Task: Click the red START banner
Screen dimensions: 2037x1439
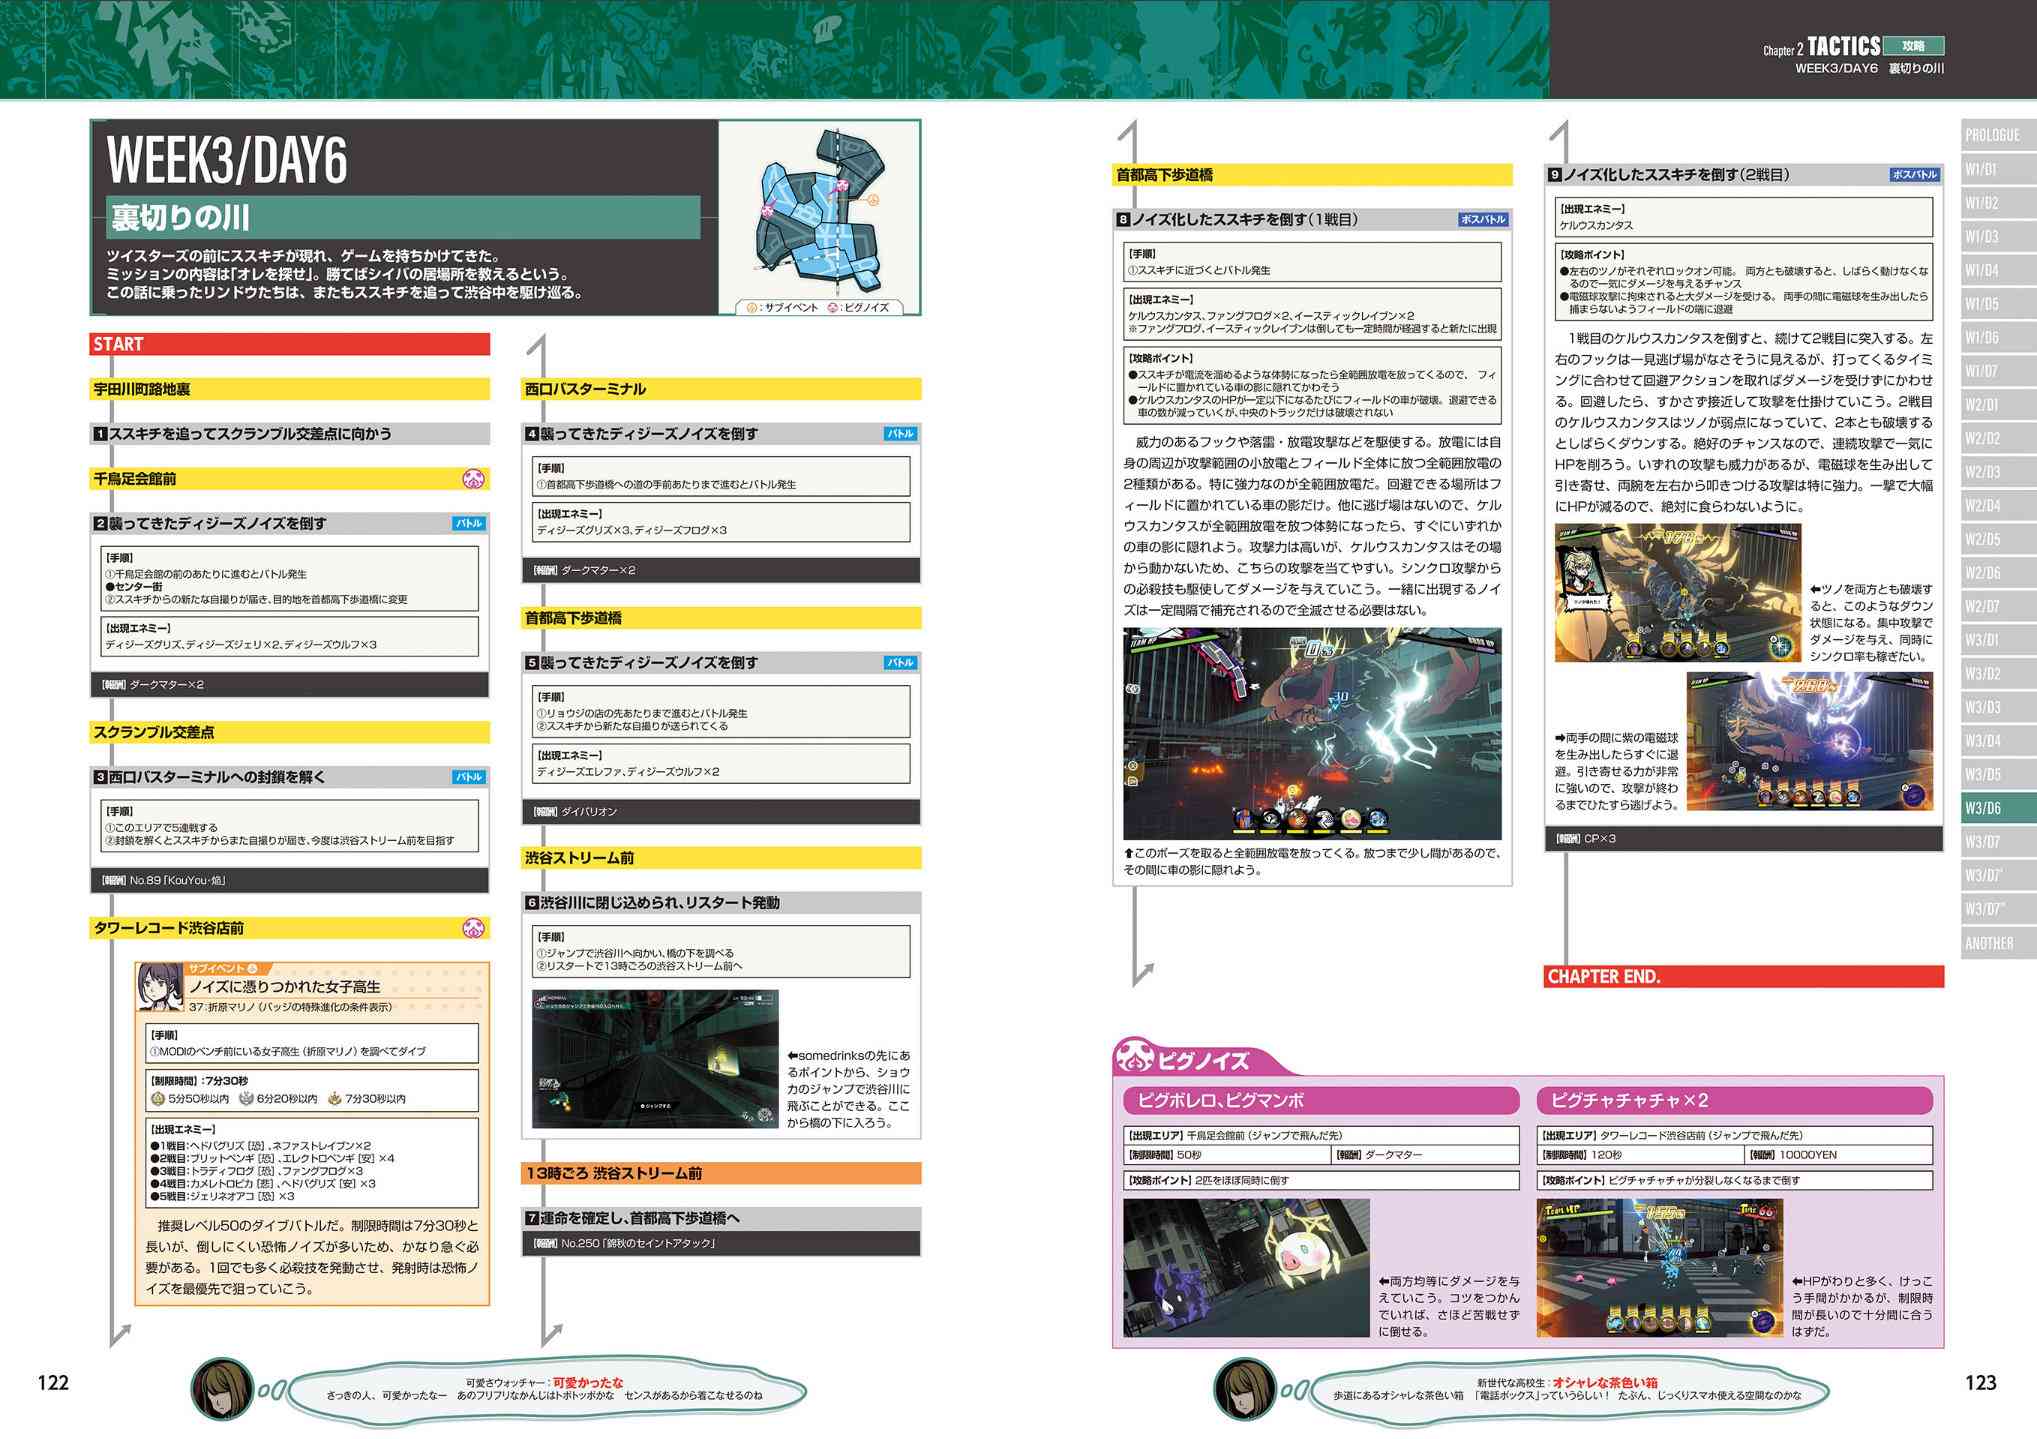Action: click(x=290, y=344)
